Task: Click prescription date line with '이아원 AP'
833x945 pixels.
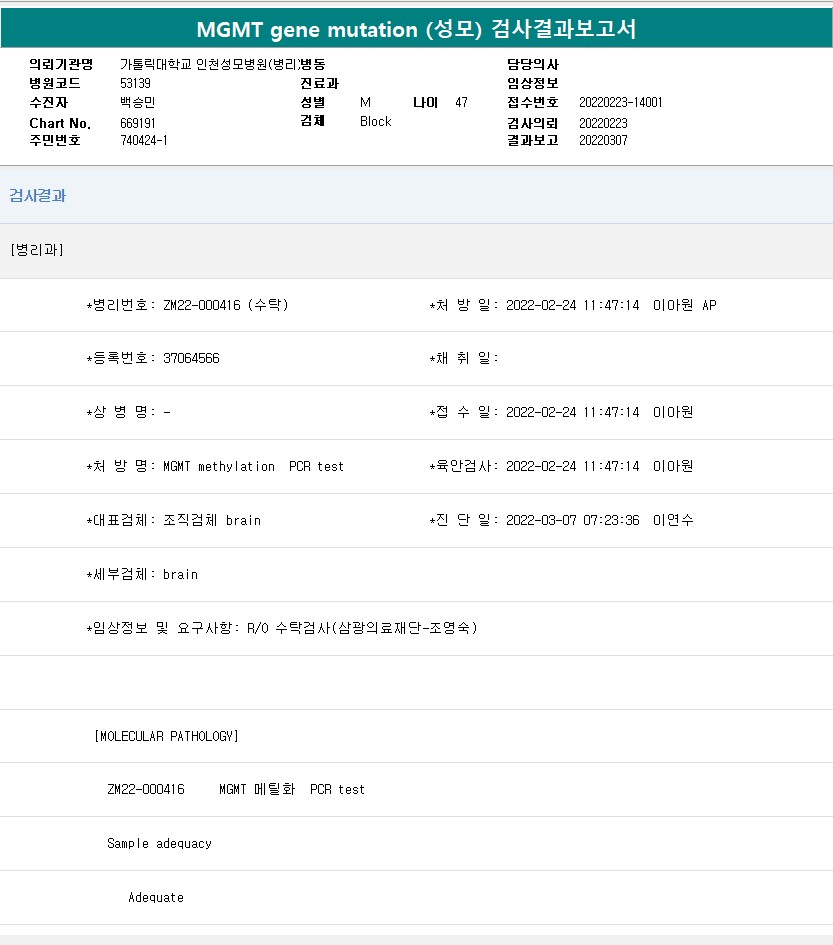Action: 573,305
